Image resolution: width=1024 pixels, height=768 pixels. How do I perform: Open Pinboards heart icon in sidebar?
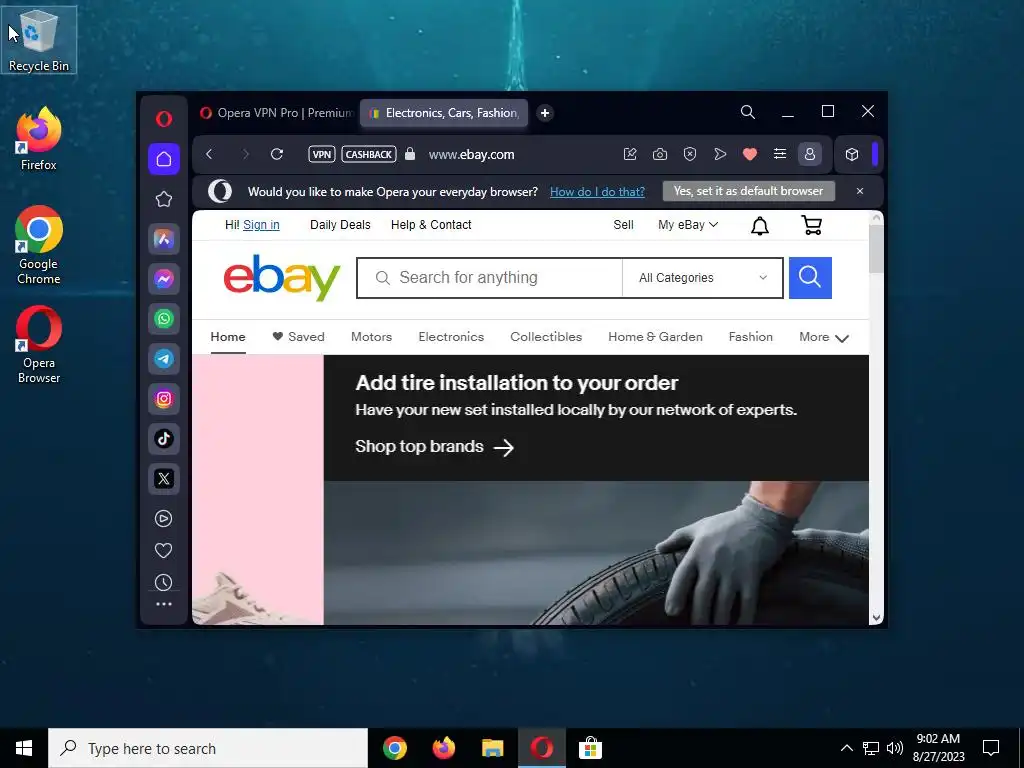tap(163, 551)
